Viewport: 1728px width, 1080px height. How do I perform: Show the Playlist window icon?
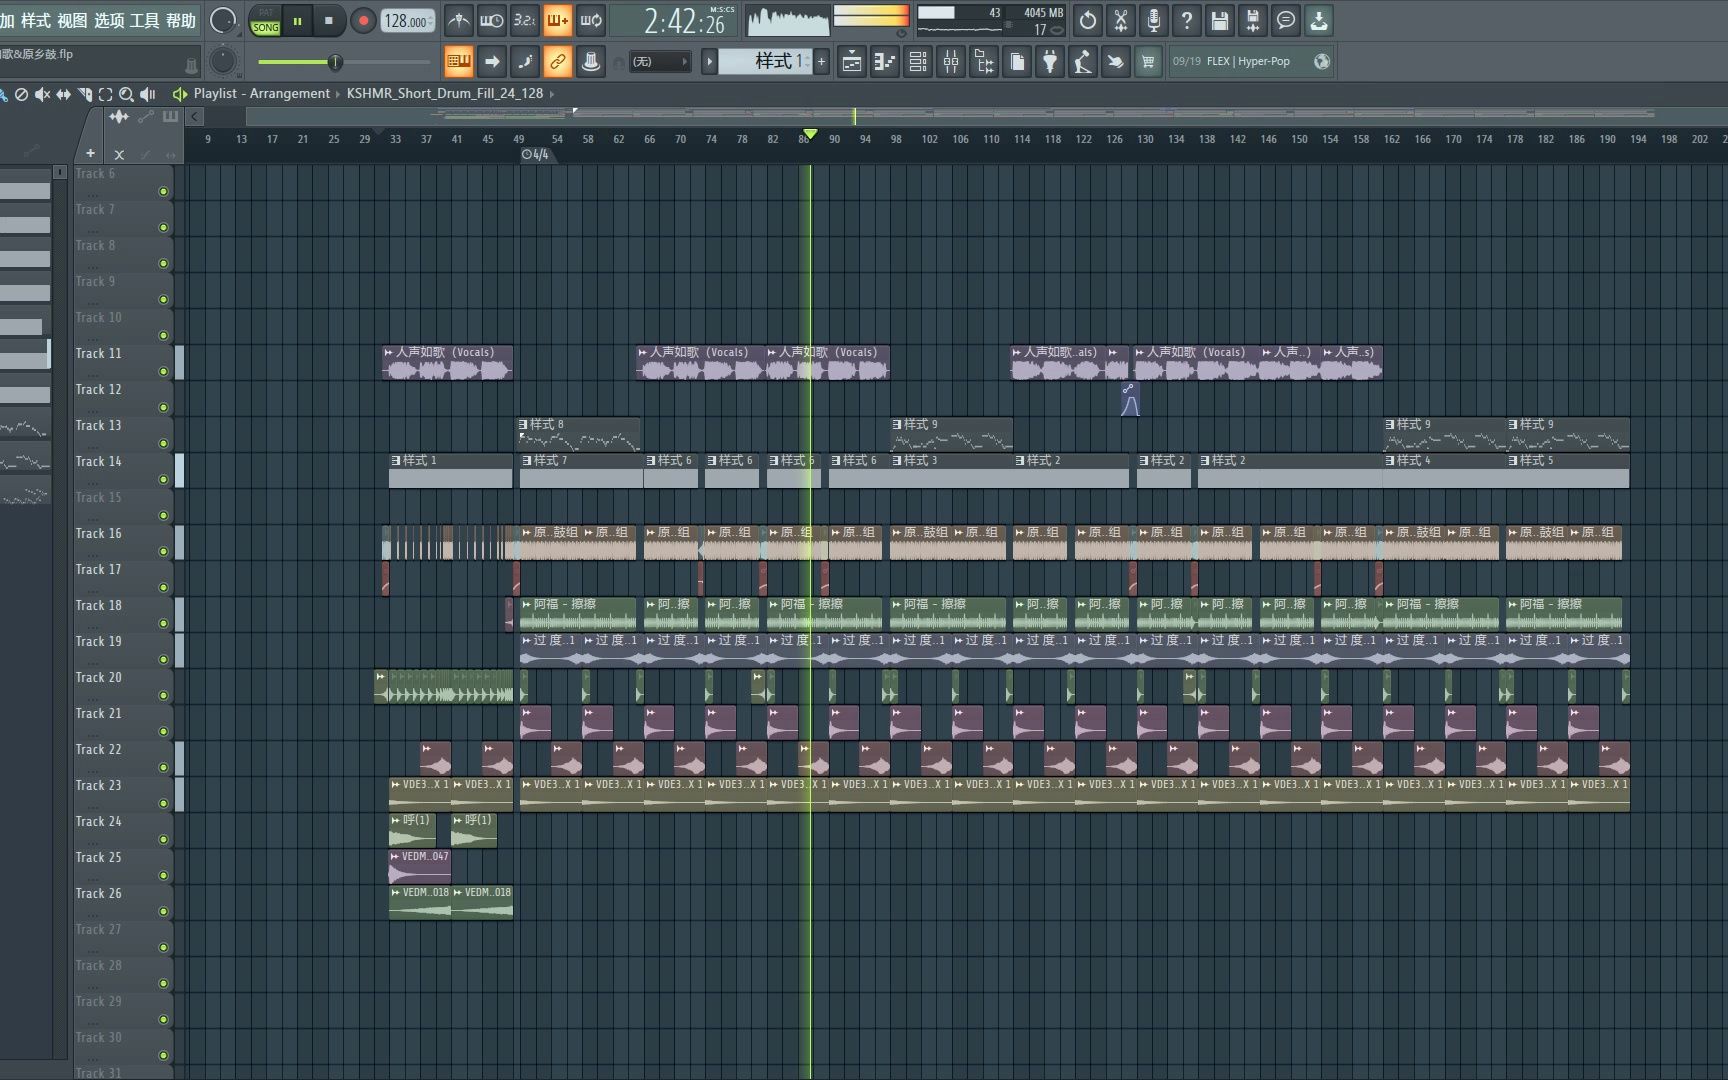tap(852, 62)
